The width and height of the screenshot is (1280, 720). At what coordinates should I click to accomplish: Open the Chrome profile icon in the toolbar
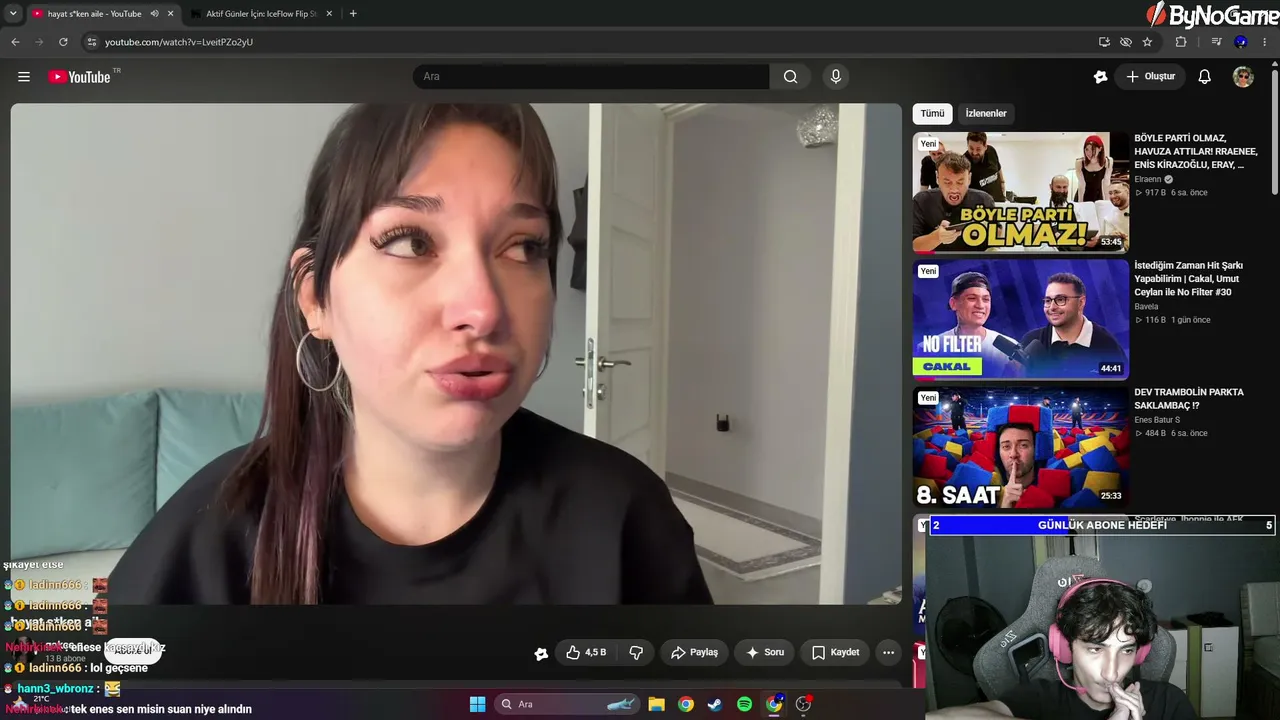tap(1241, 42)
